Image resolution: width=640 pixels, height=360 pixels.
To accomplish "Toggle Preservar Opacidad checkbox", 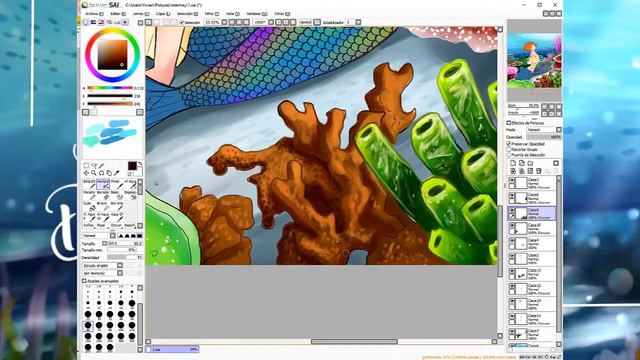I will pos(509,144).
